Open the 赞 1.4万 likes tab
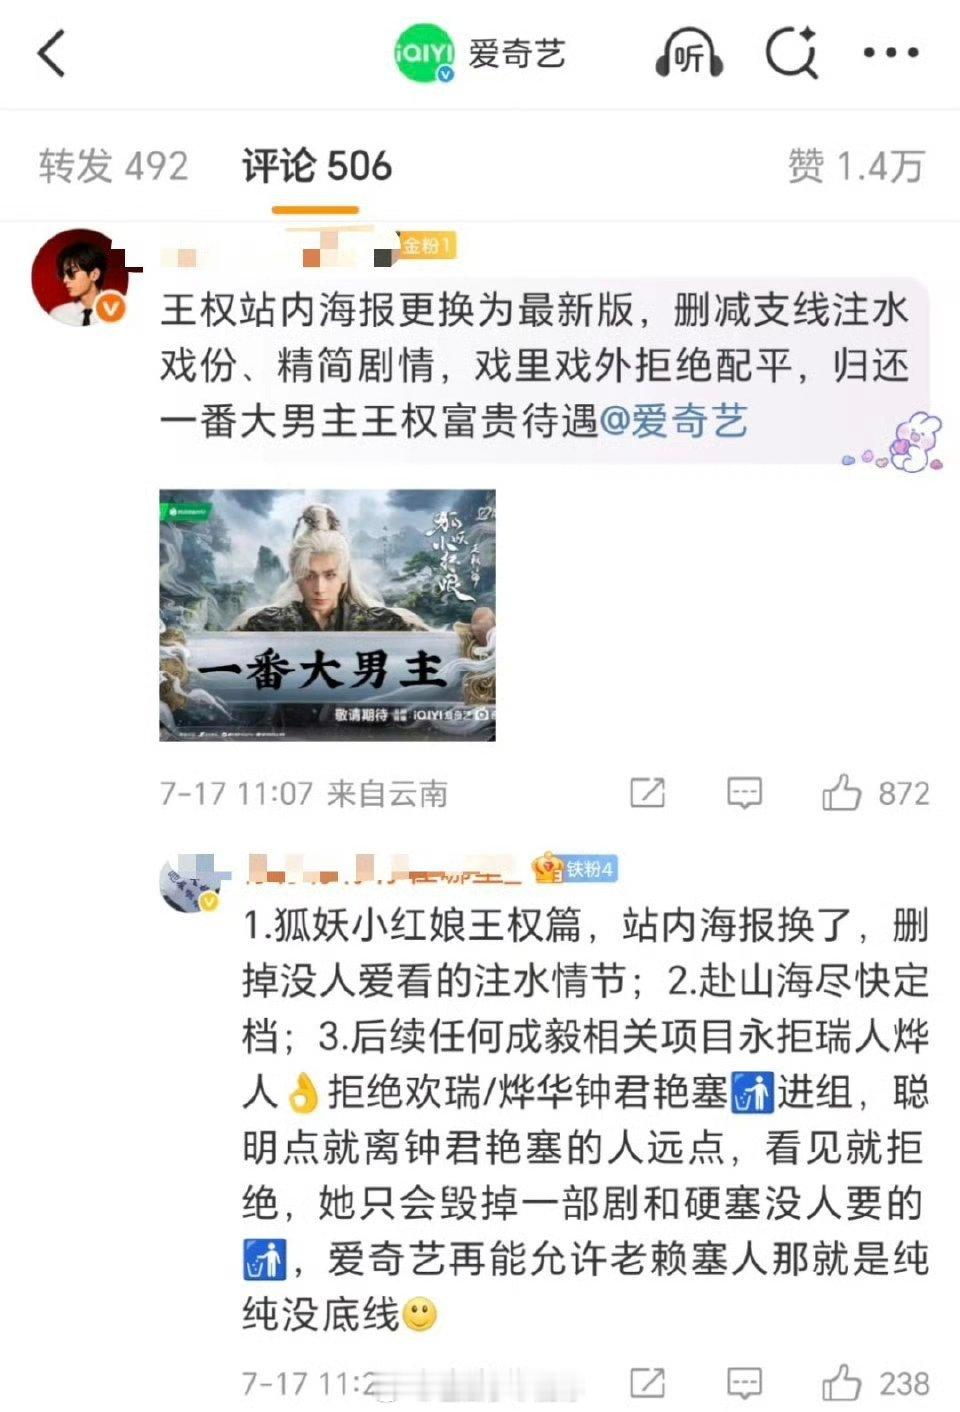 855,166
